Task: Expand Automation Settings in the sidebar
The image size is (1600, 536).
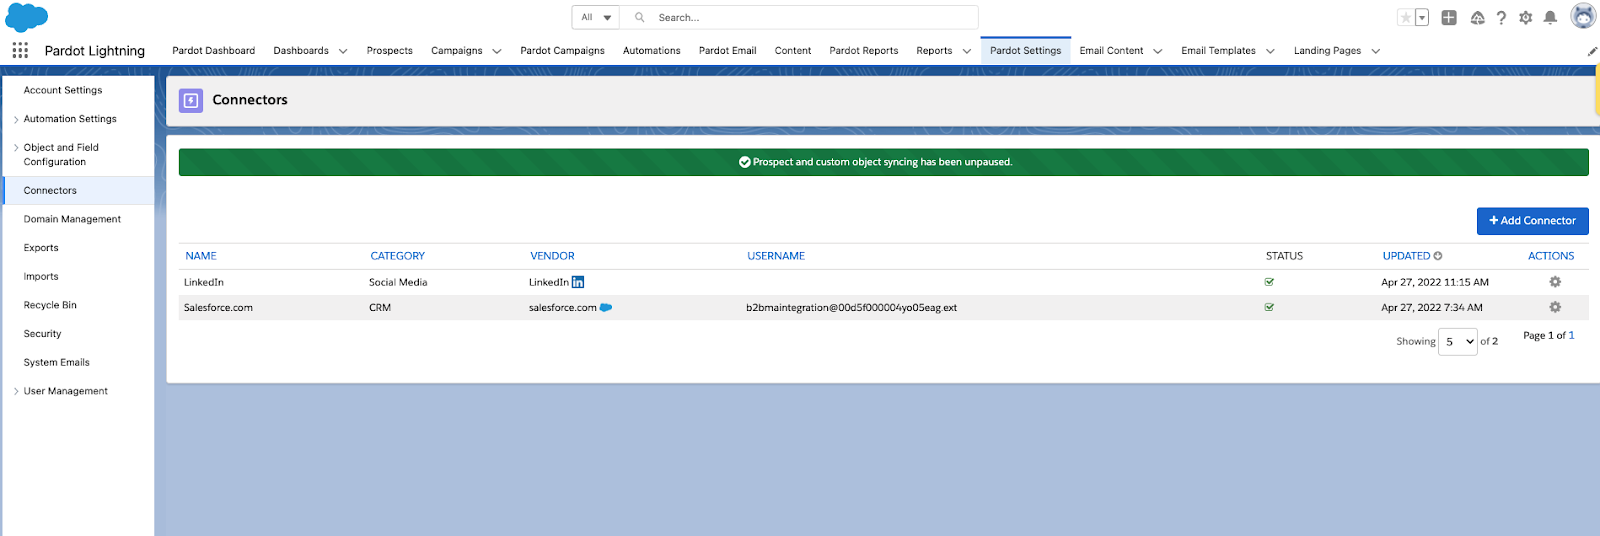Action: coord(16,119)
